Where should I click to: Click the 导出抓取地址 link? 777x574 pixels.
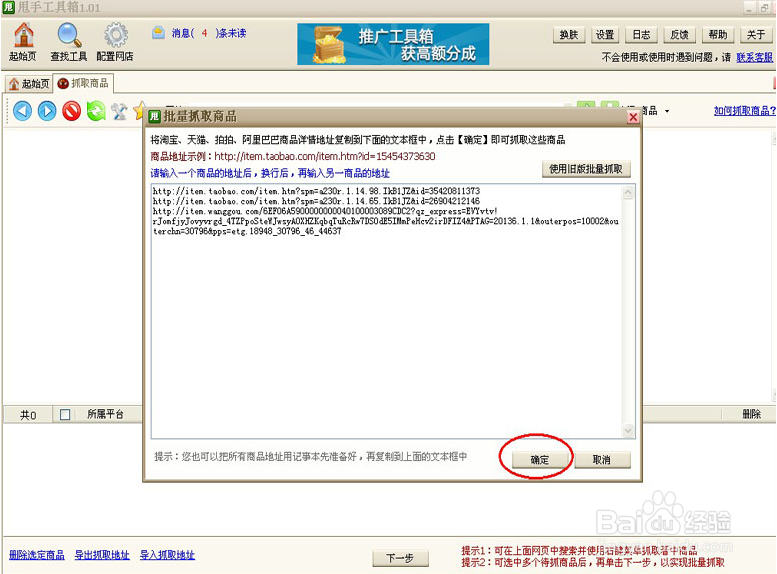[102, 555]
